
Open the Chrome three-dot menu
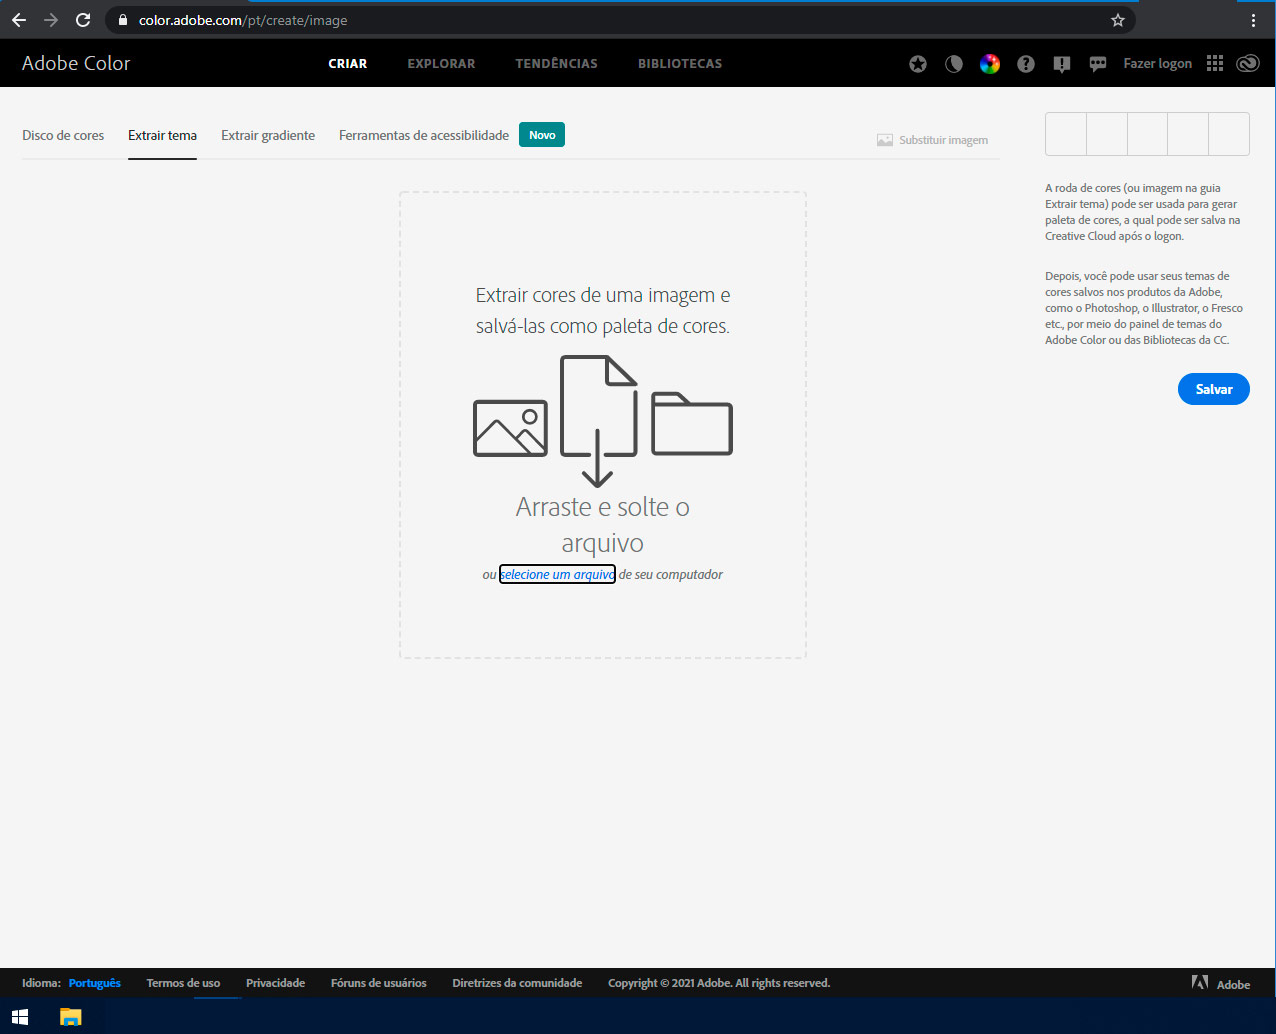pos(1253,20)
